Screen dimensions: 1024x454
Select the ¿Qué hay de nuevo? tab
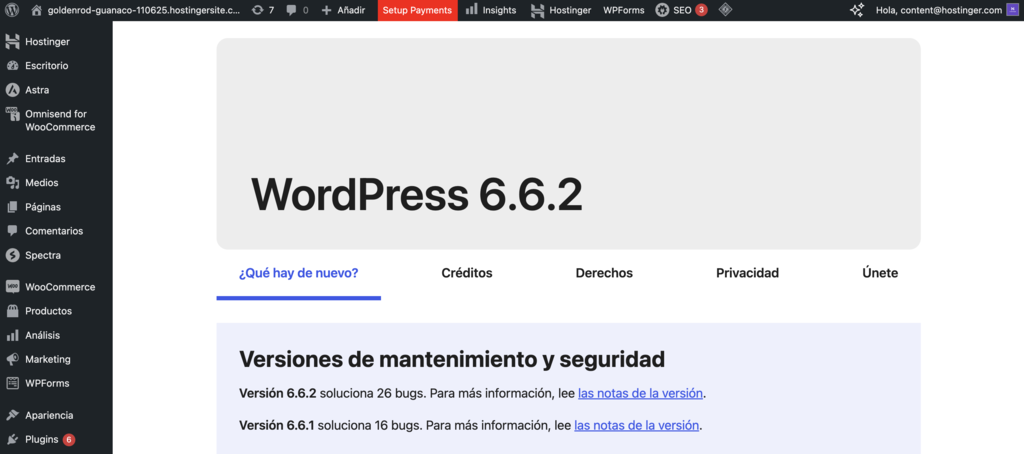[298, 273]
